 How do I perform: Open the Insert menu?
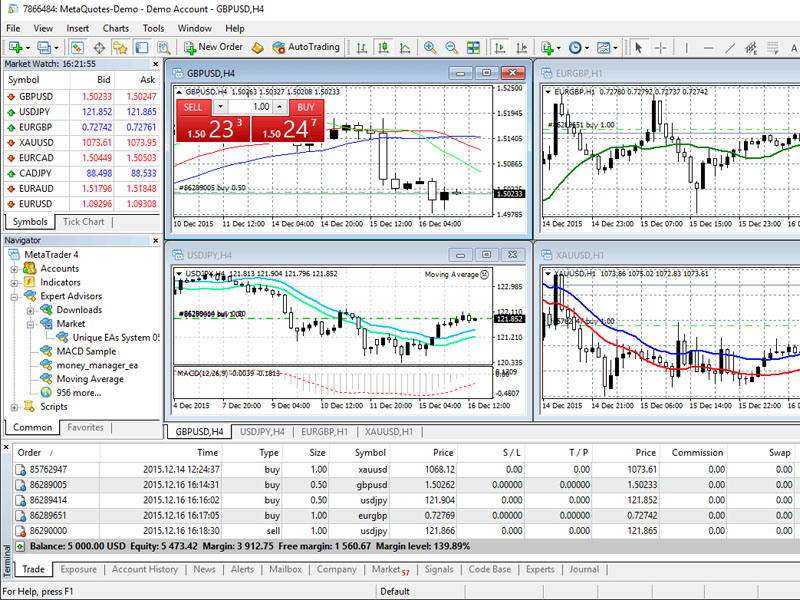[x=78, y=29]
